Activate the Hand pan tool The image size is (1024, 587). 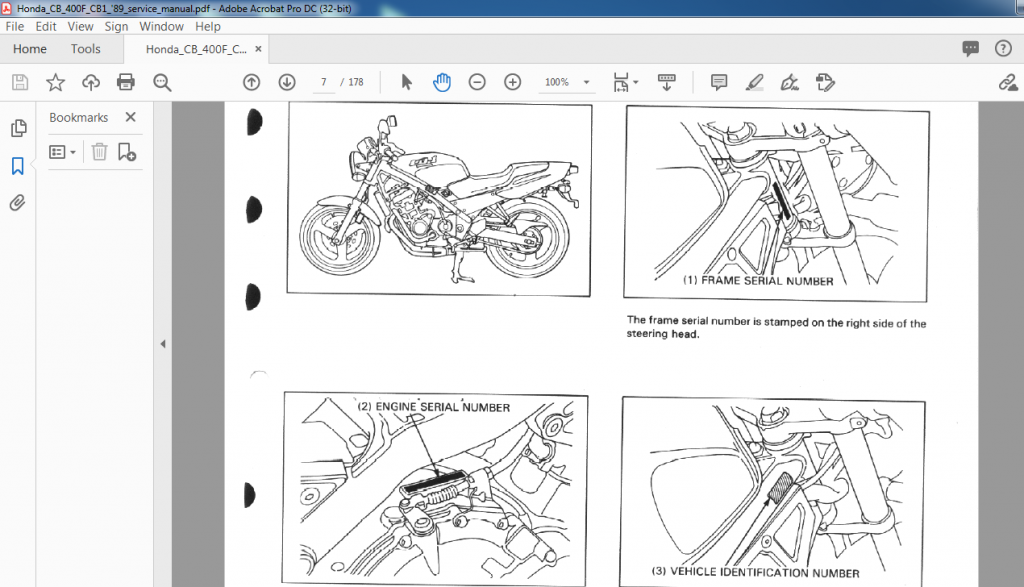[x=442, y=82]
